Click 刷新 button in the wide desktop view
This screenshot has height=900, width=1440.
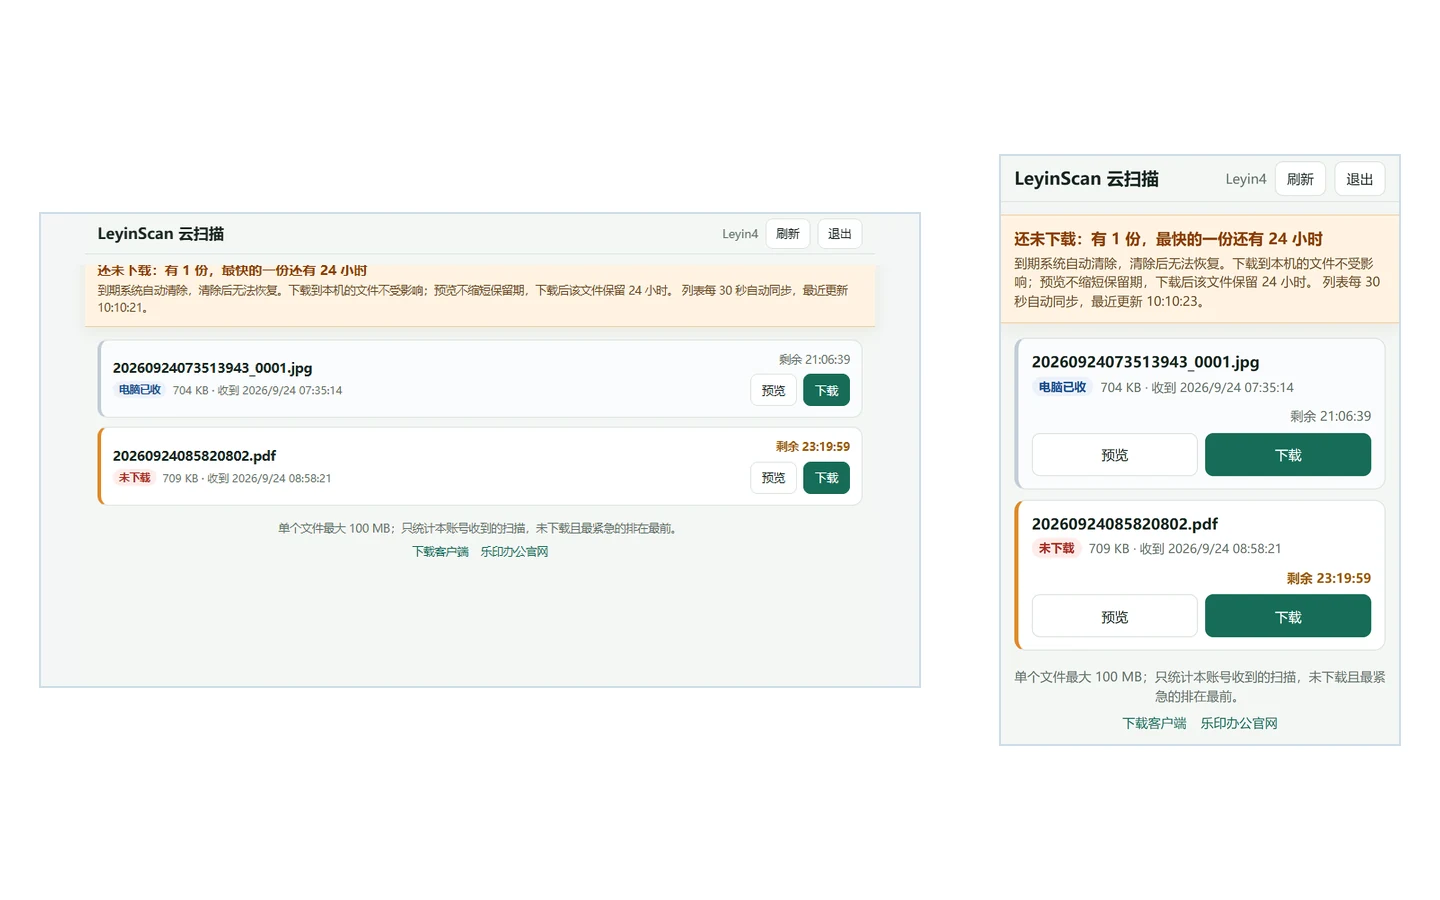click(788, 234)
